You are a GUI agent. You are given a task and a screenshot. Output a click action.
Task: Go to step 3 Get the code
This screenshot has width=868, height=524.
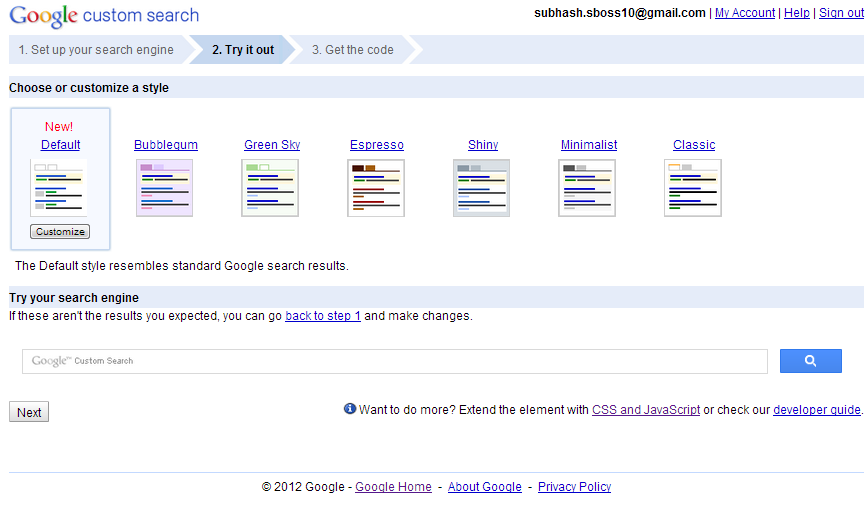pos(353,50)
